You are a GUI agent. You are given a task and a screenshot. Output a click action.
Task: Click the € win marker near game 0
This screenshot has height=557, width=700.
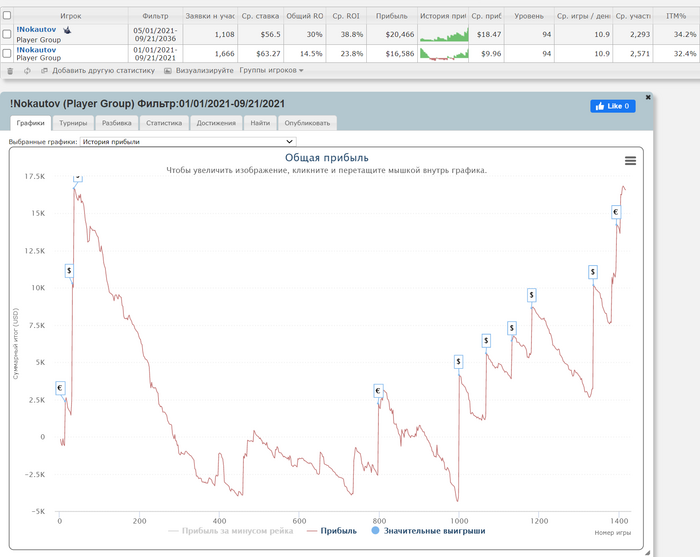tap(60, 388)
